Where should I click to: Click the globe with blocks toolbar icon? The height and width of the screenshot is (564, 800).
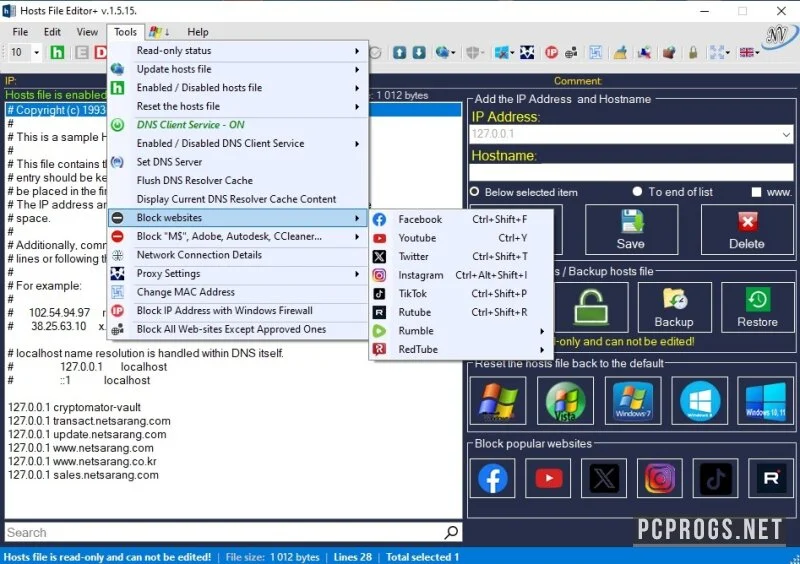click(571, 52)
